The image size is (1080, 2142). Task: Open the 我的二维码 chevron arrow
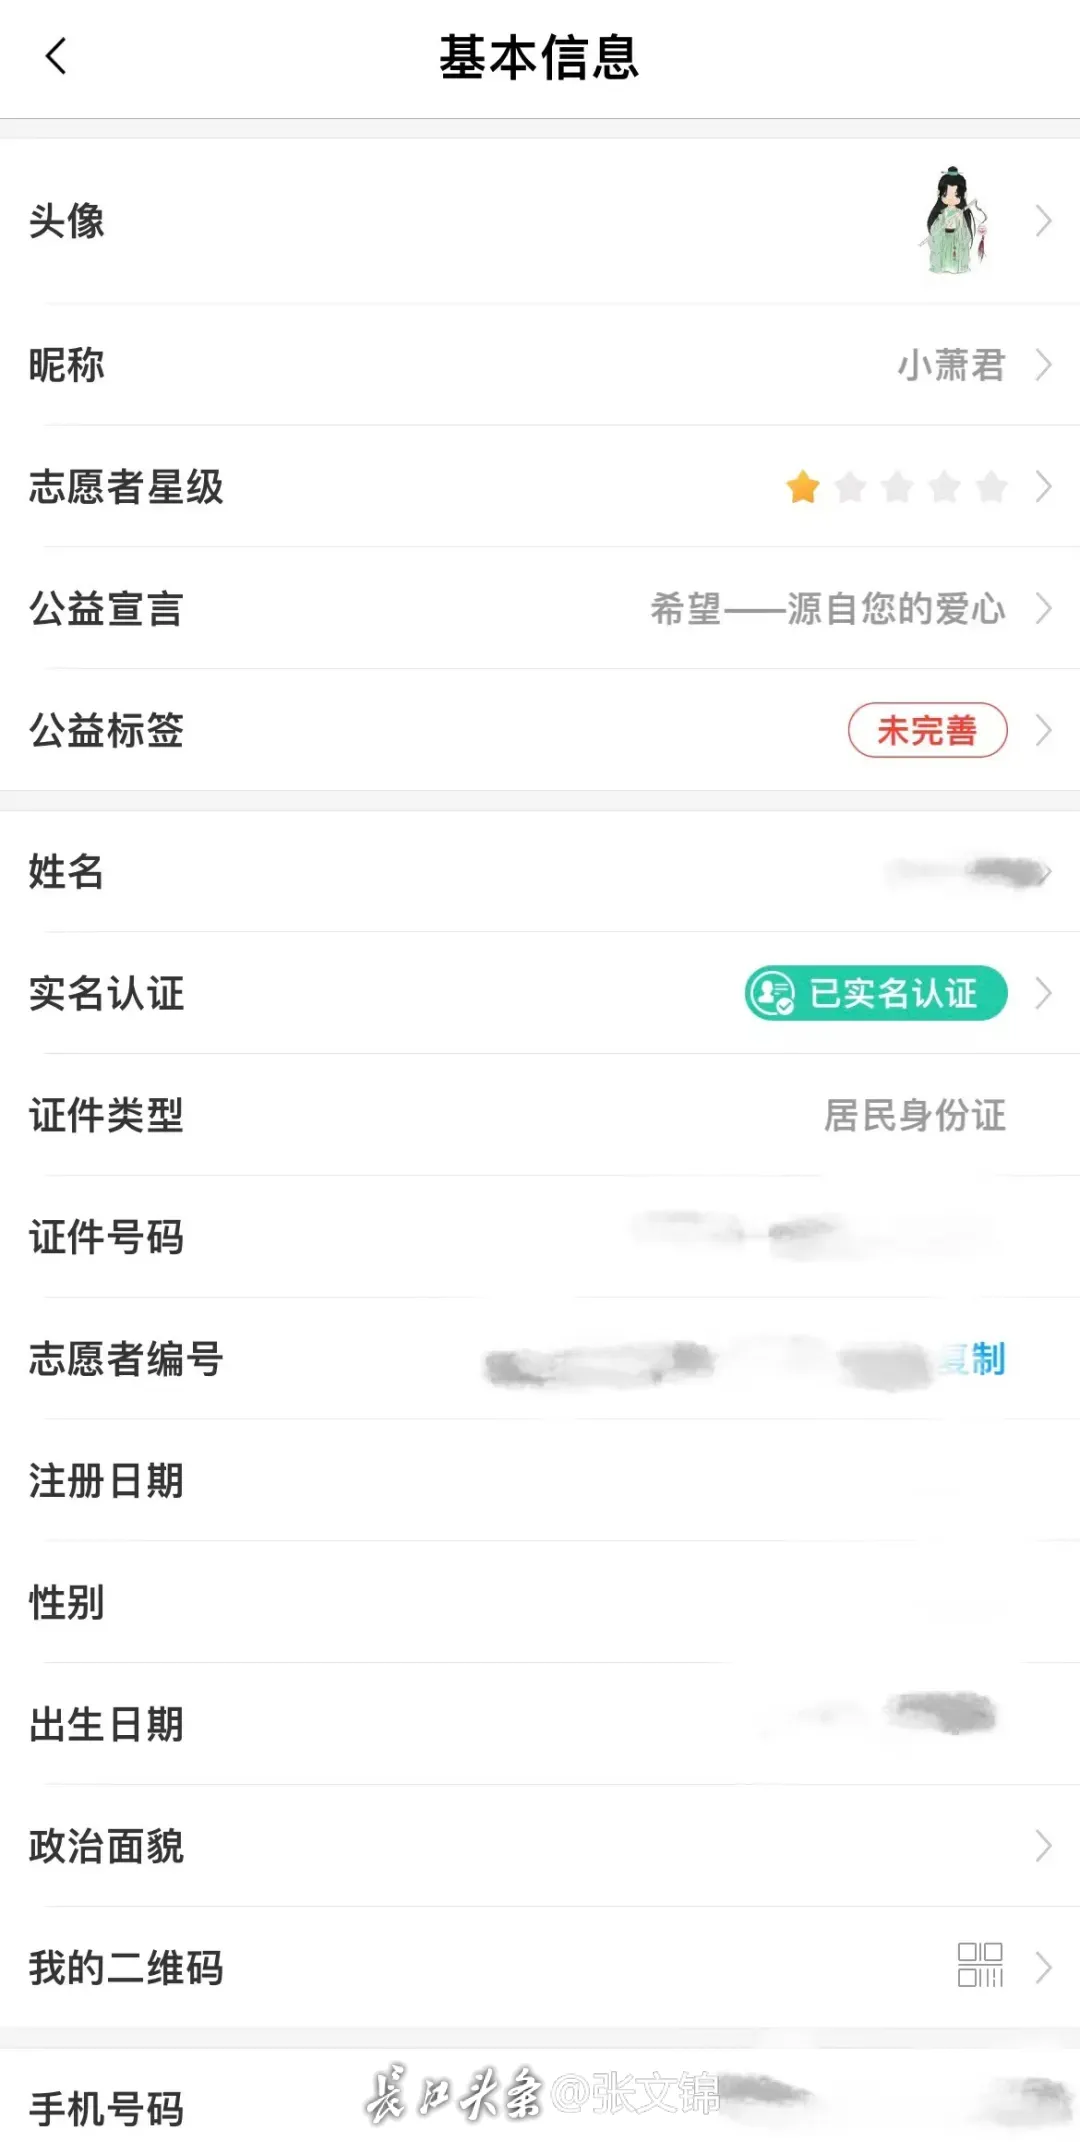pos(1043,1967)
